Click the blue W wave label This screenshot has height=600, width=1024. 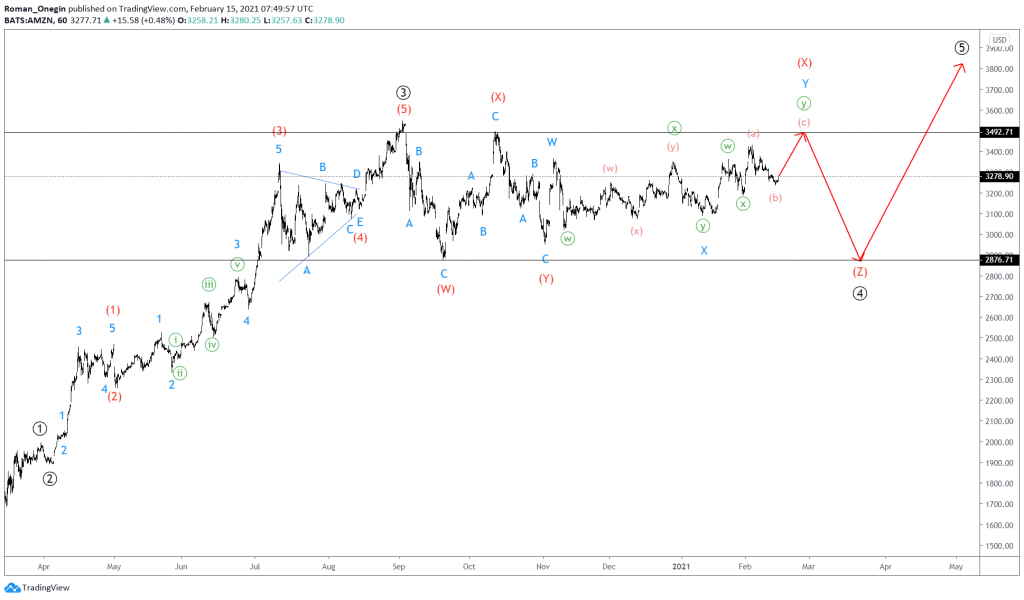(552, 142)
